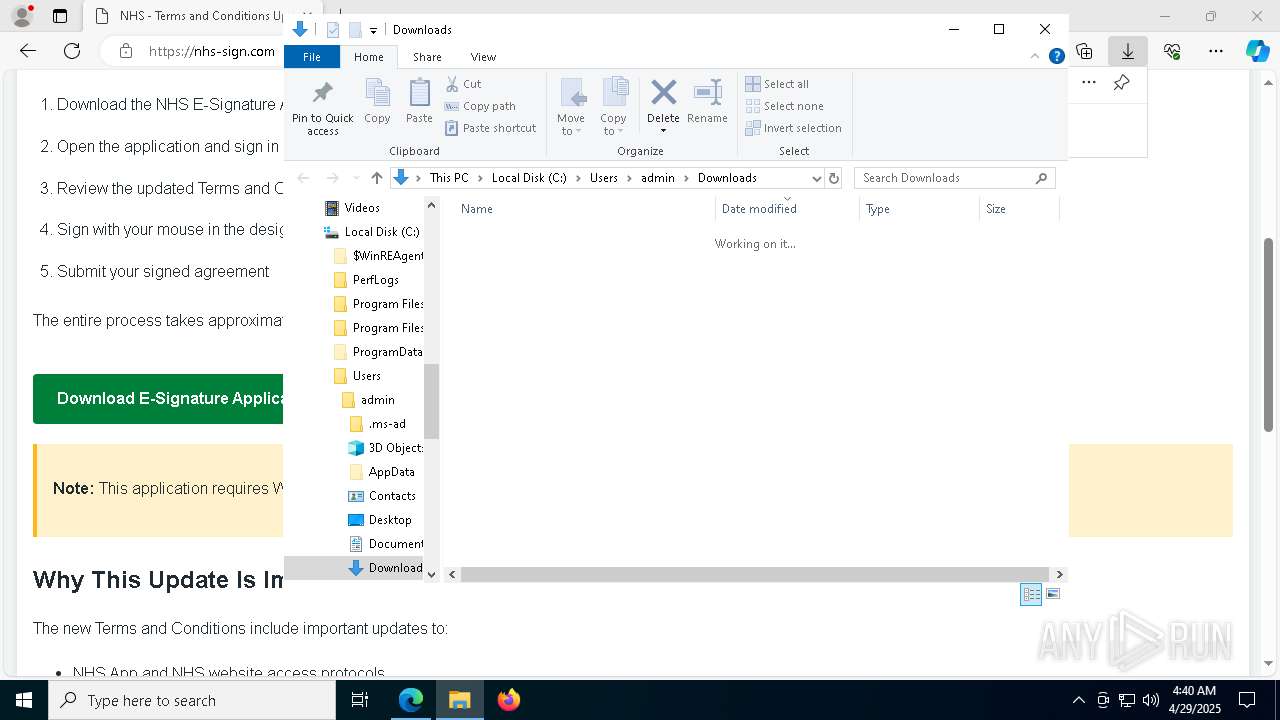Switch to Large icons view layout
The image size is (1280, 720).
(1053, 594)
